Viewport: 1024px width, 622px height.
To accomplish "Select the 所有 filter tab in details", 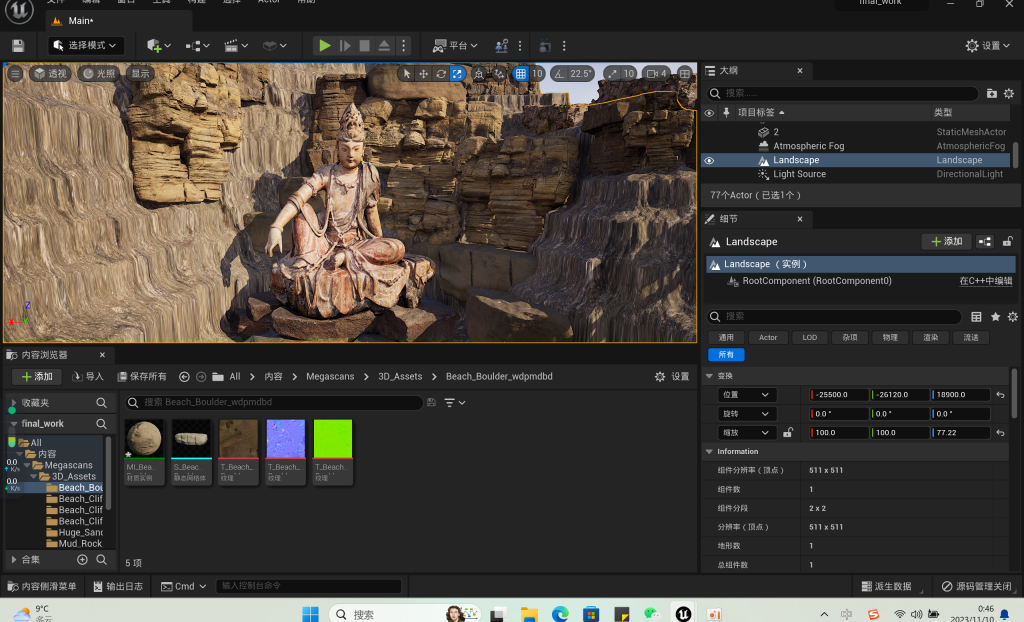I will click(x=726, y=355).
